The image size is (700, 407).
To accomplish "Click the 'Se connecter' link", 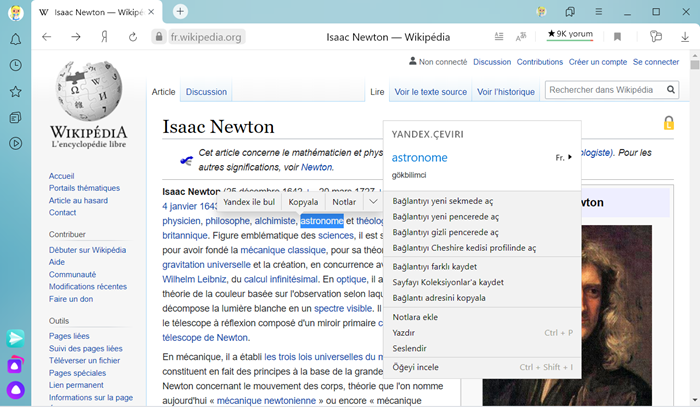I will [x=655, y=62].
